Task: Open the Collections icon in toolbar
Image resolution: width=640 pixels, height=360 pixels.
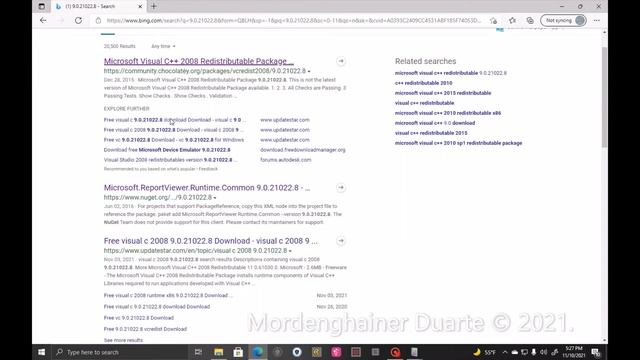Action: [530, 20]
